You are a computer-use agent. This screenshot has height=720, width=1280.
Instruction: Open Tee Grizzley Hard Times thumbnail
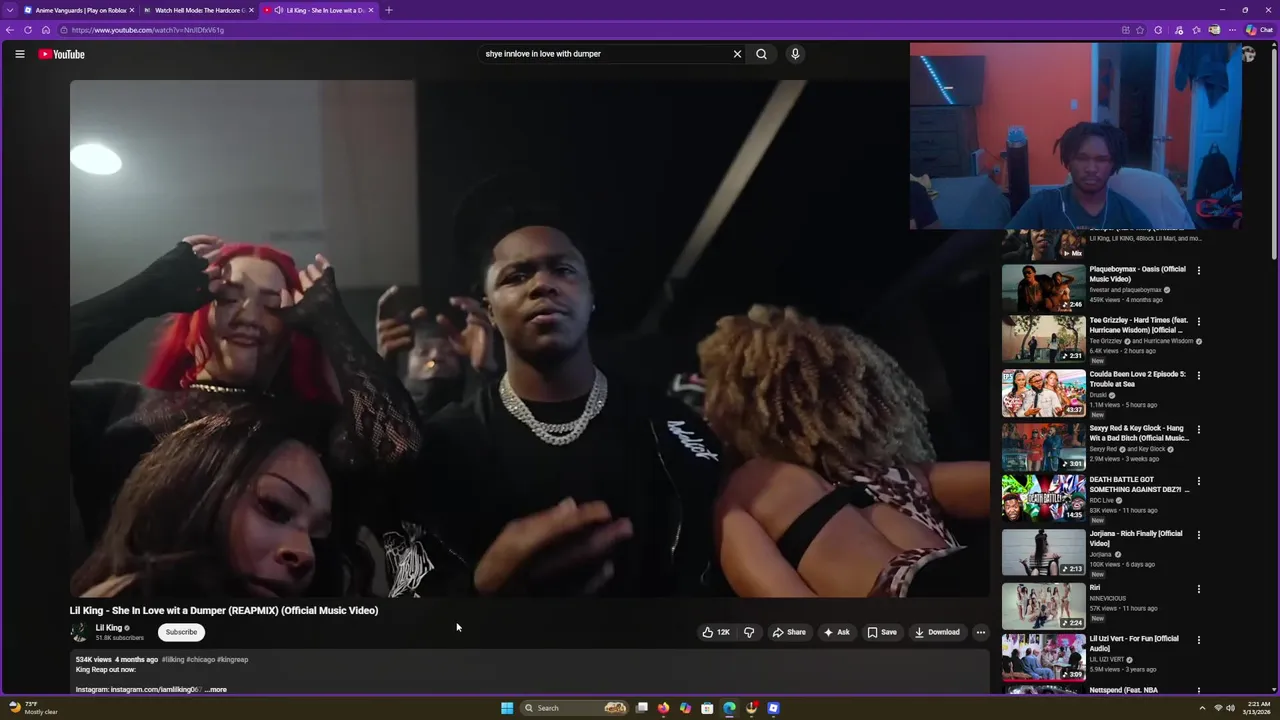coord(1043,339)
